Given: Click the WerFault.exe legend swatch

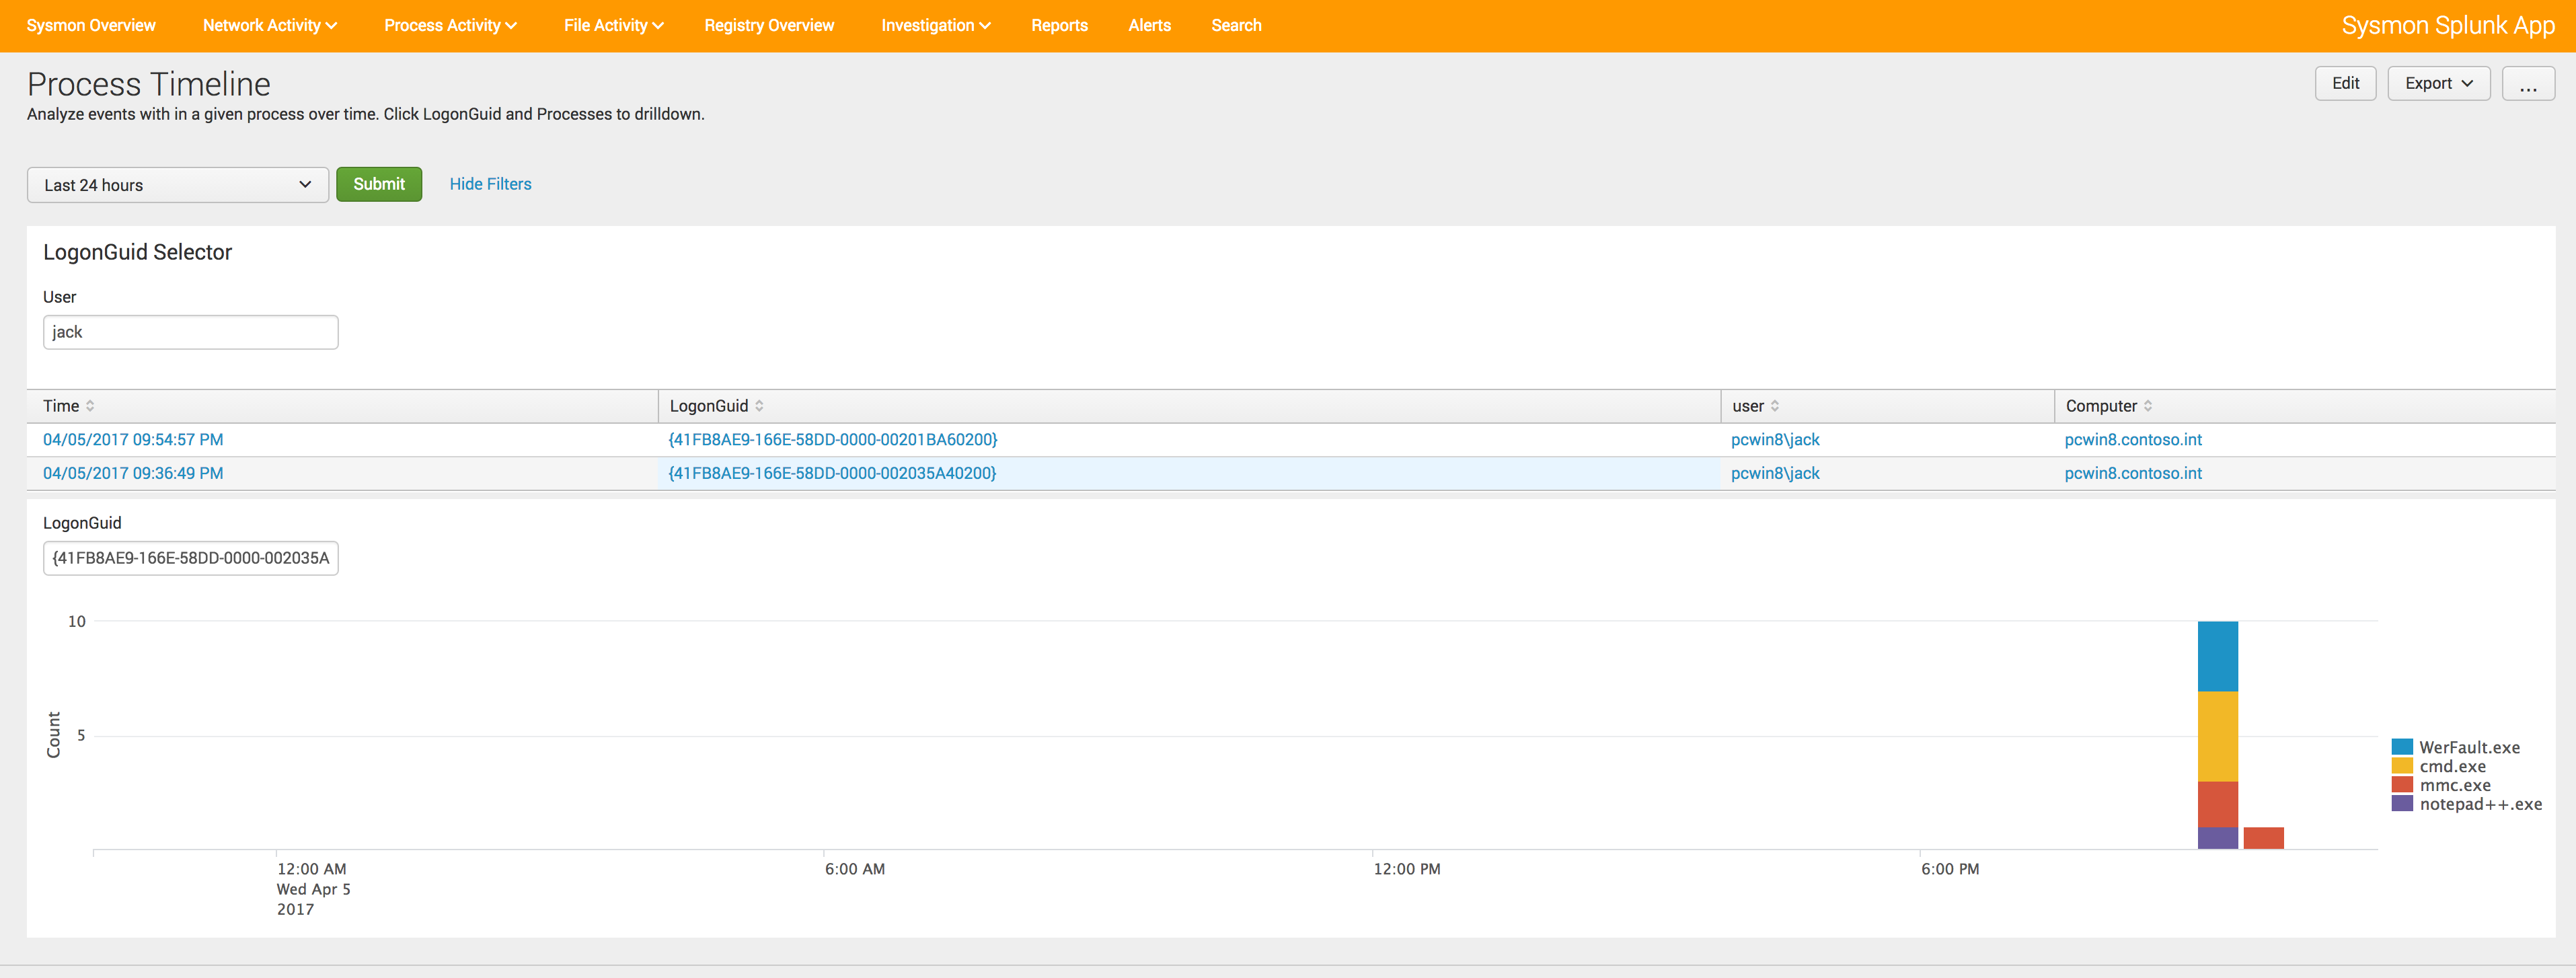Looking at the screenshot, I should tap(2402, 747).
